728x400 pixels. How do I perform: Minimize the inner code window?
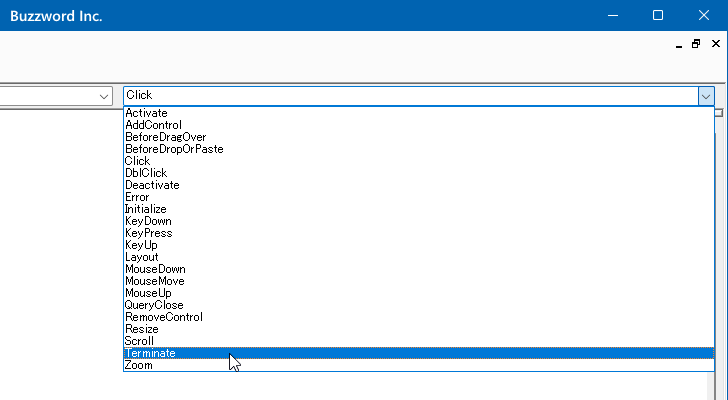point(679,44)
